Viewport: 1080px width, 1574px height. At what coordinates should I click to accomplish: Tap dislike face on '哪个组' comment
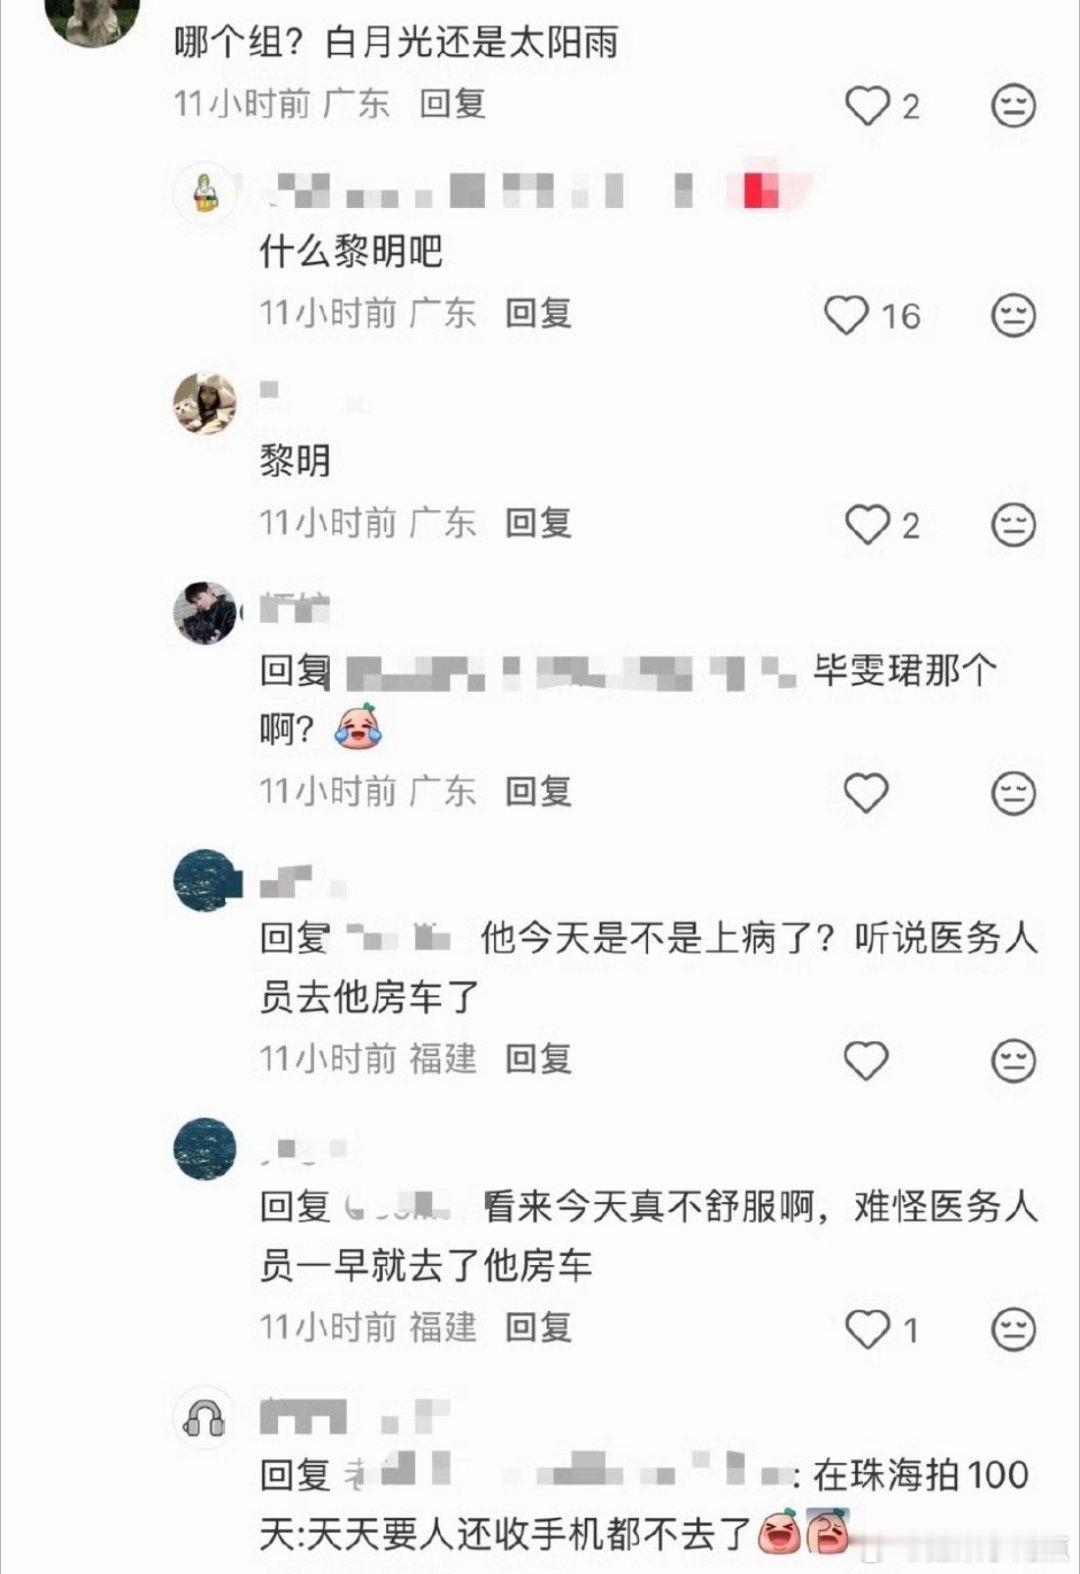[1013, 106]
